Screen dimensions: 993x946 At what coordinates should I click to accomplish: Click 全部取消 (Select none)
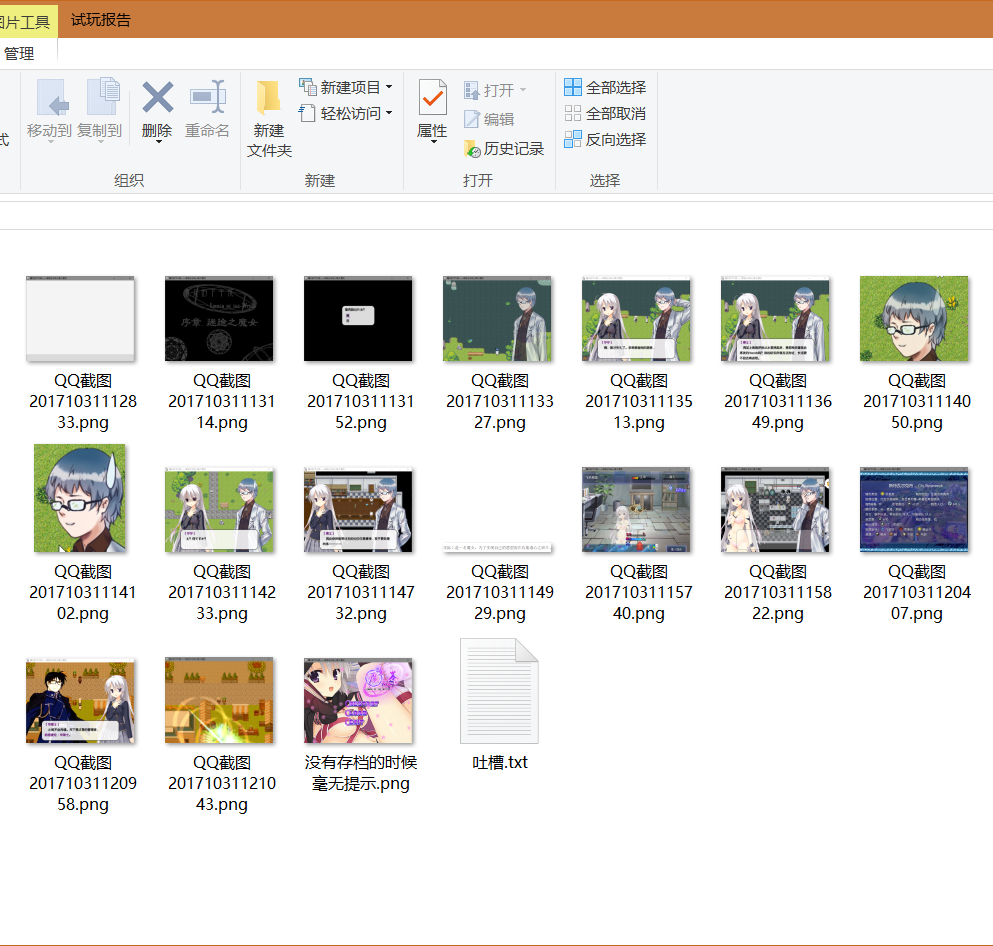(x=605, y=113)
